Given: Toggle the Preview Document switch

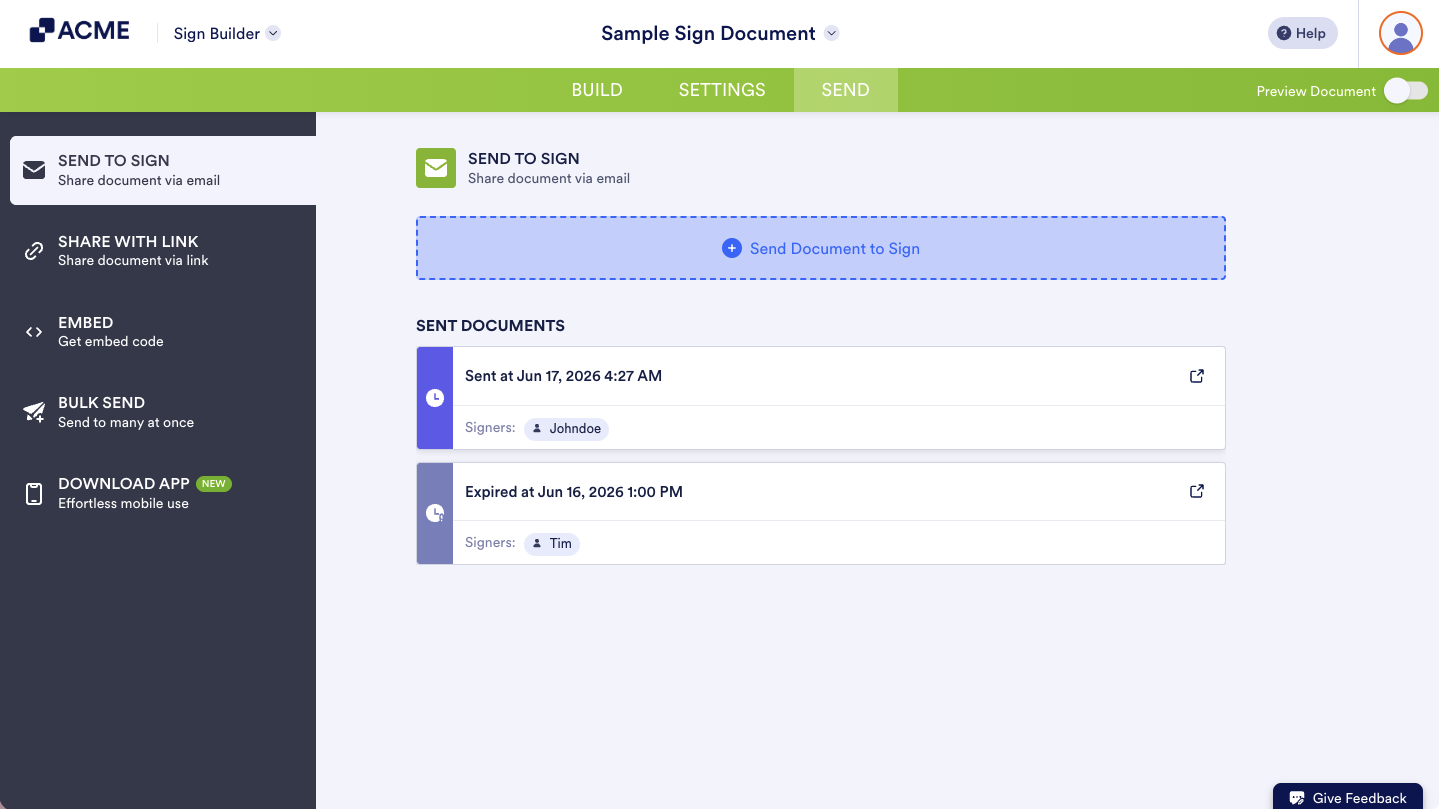Looking at the screenshot, I should [1405, 91].
